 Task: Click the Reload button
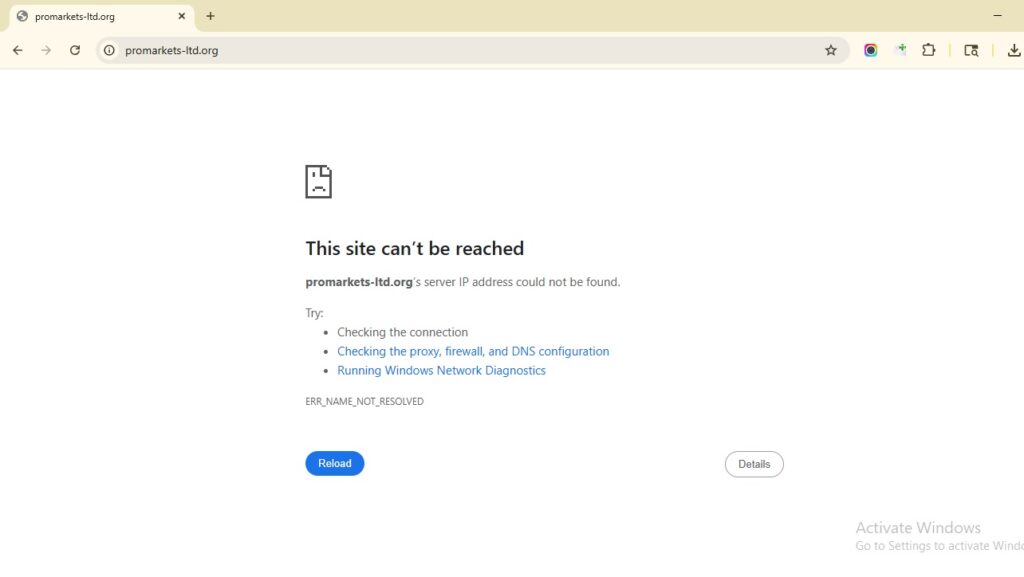click(x=334, y=463)
